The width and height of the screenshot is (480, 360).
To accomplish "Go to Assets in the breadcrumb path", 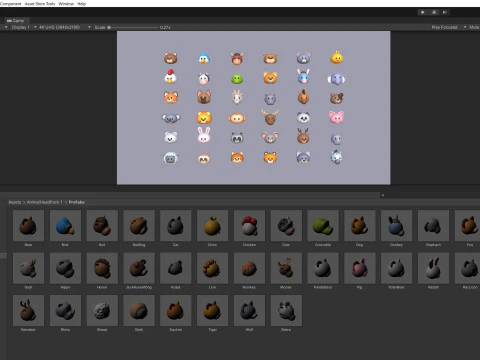I will point(15,202).
